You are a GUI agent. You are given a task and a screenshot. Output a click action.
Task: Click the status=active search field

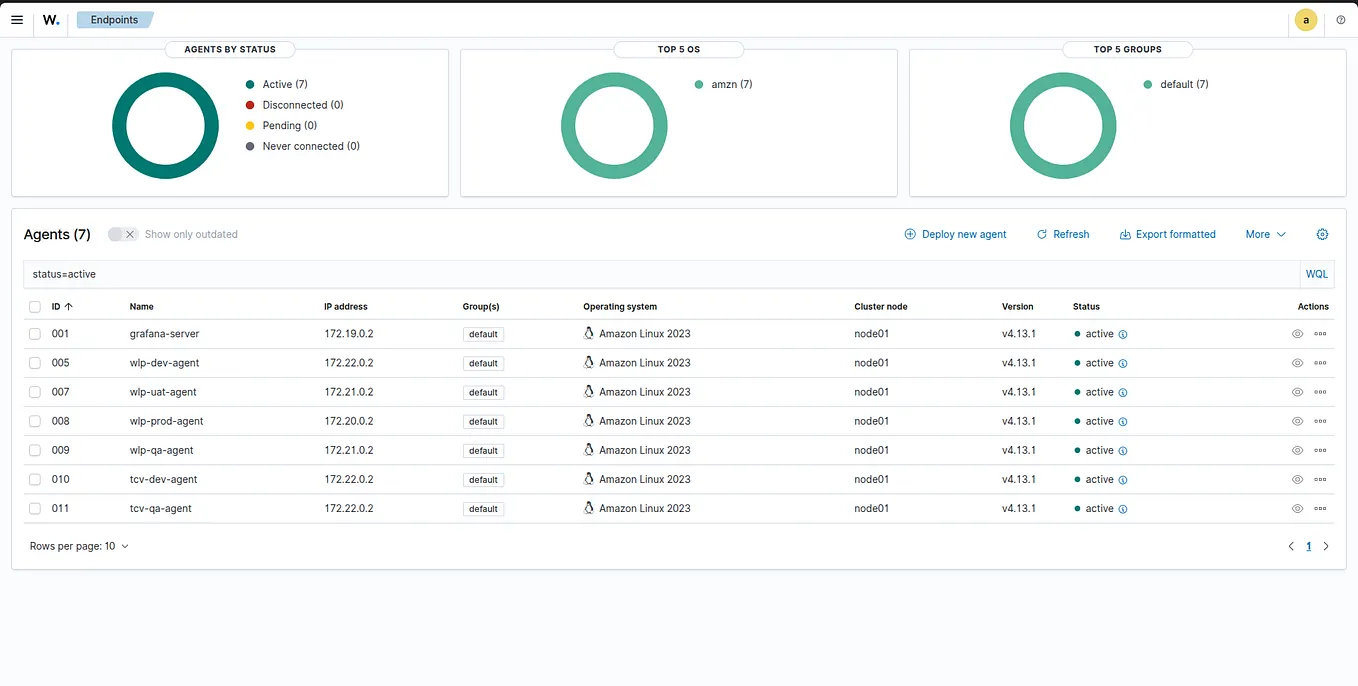click(660, 274)
